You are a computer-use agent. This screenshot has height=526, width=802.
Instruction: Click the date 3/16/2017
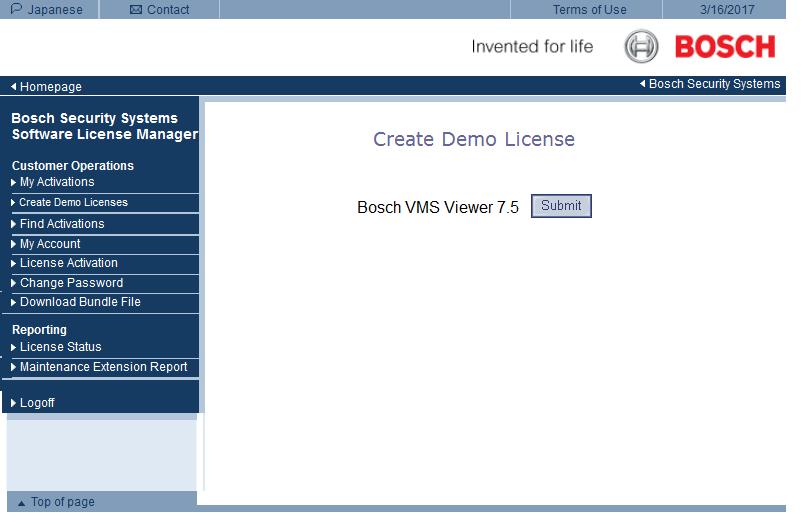pos(727,10)
